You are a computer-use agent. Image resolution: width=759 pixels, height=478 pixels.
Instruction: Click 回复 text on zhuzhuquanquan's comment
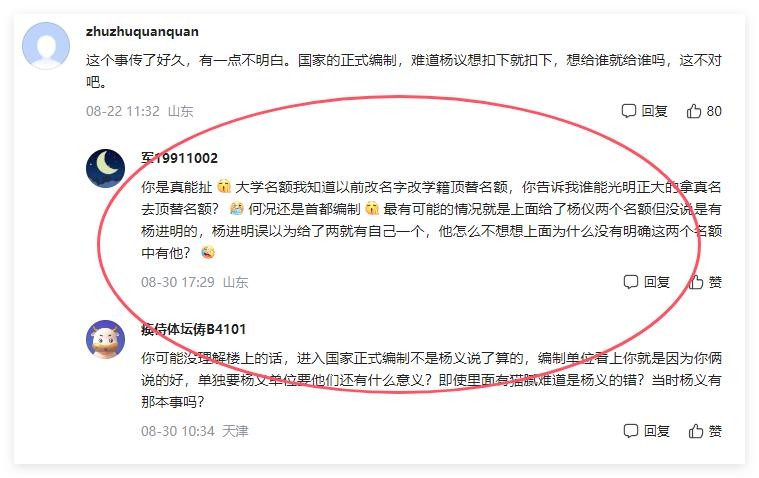point(654,111)
